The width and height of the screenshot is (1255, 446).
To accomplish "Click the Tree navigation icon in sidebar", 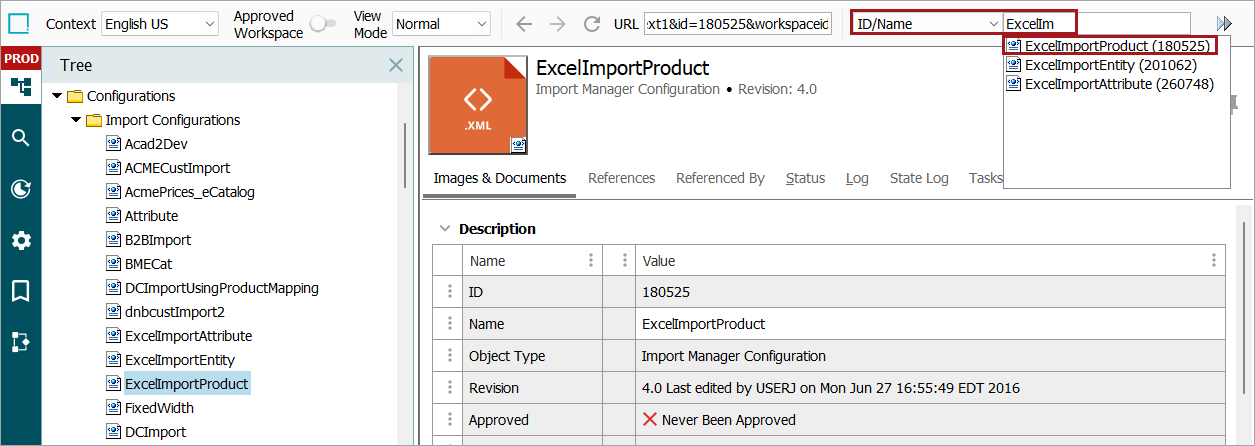I will [20, 87].
